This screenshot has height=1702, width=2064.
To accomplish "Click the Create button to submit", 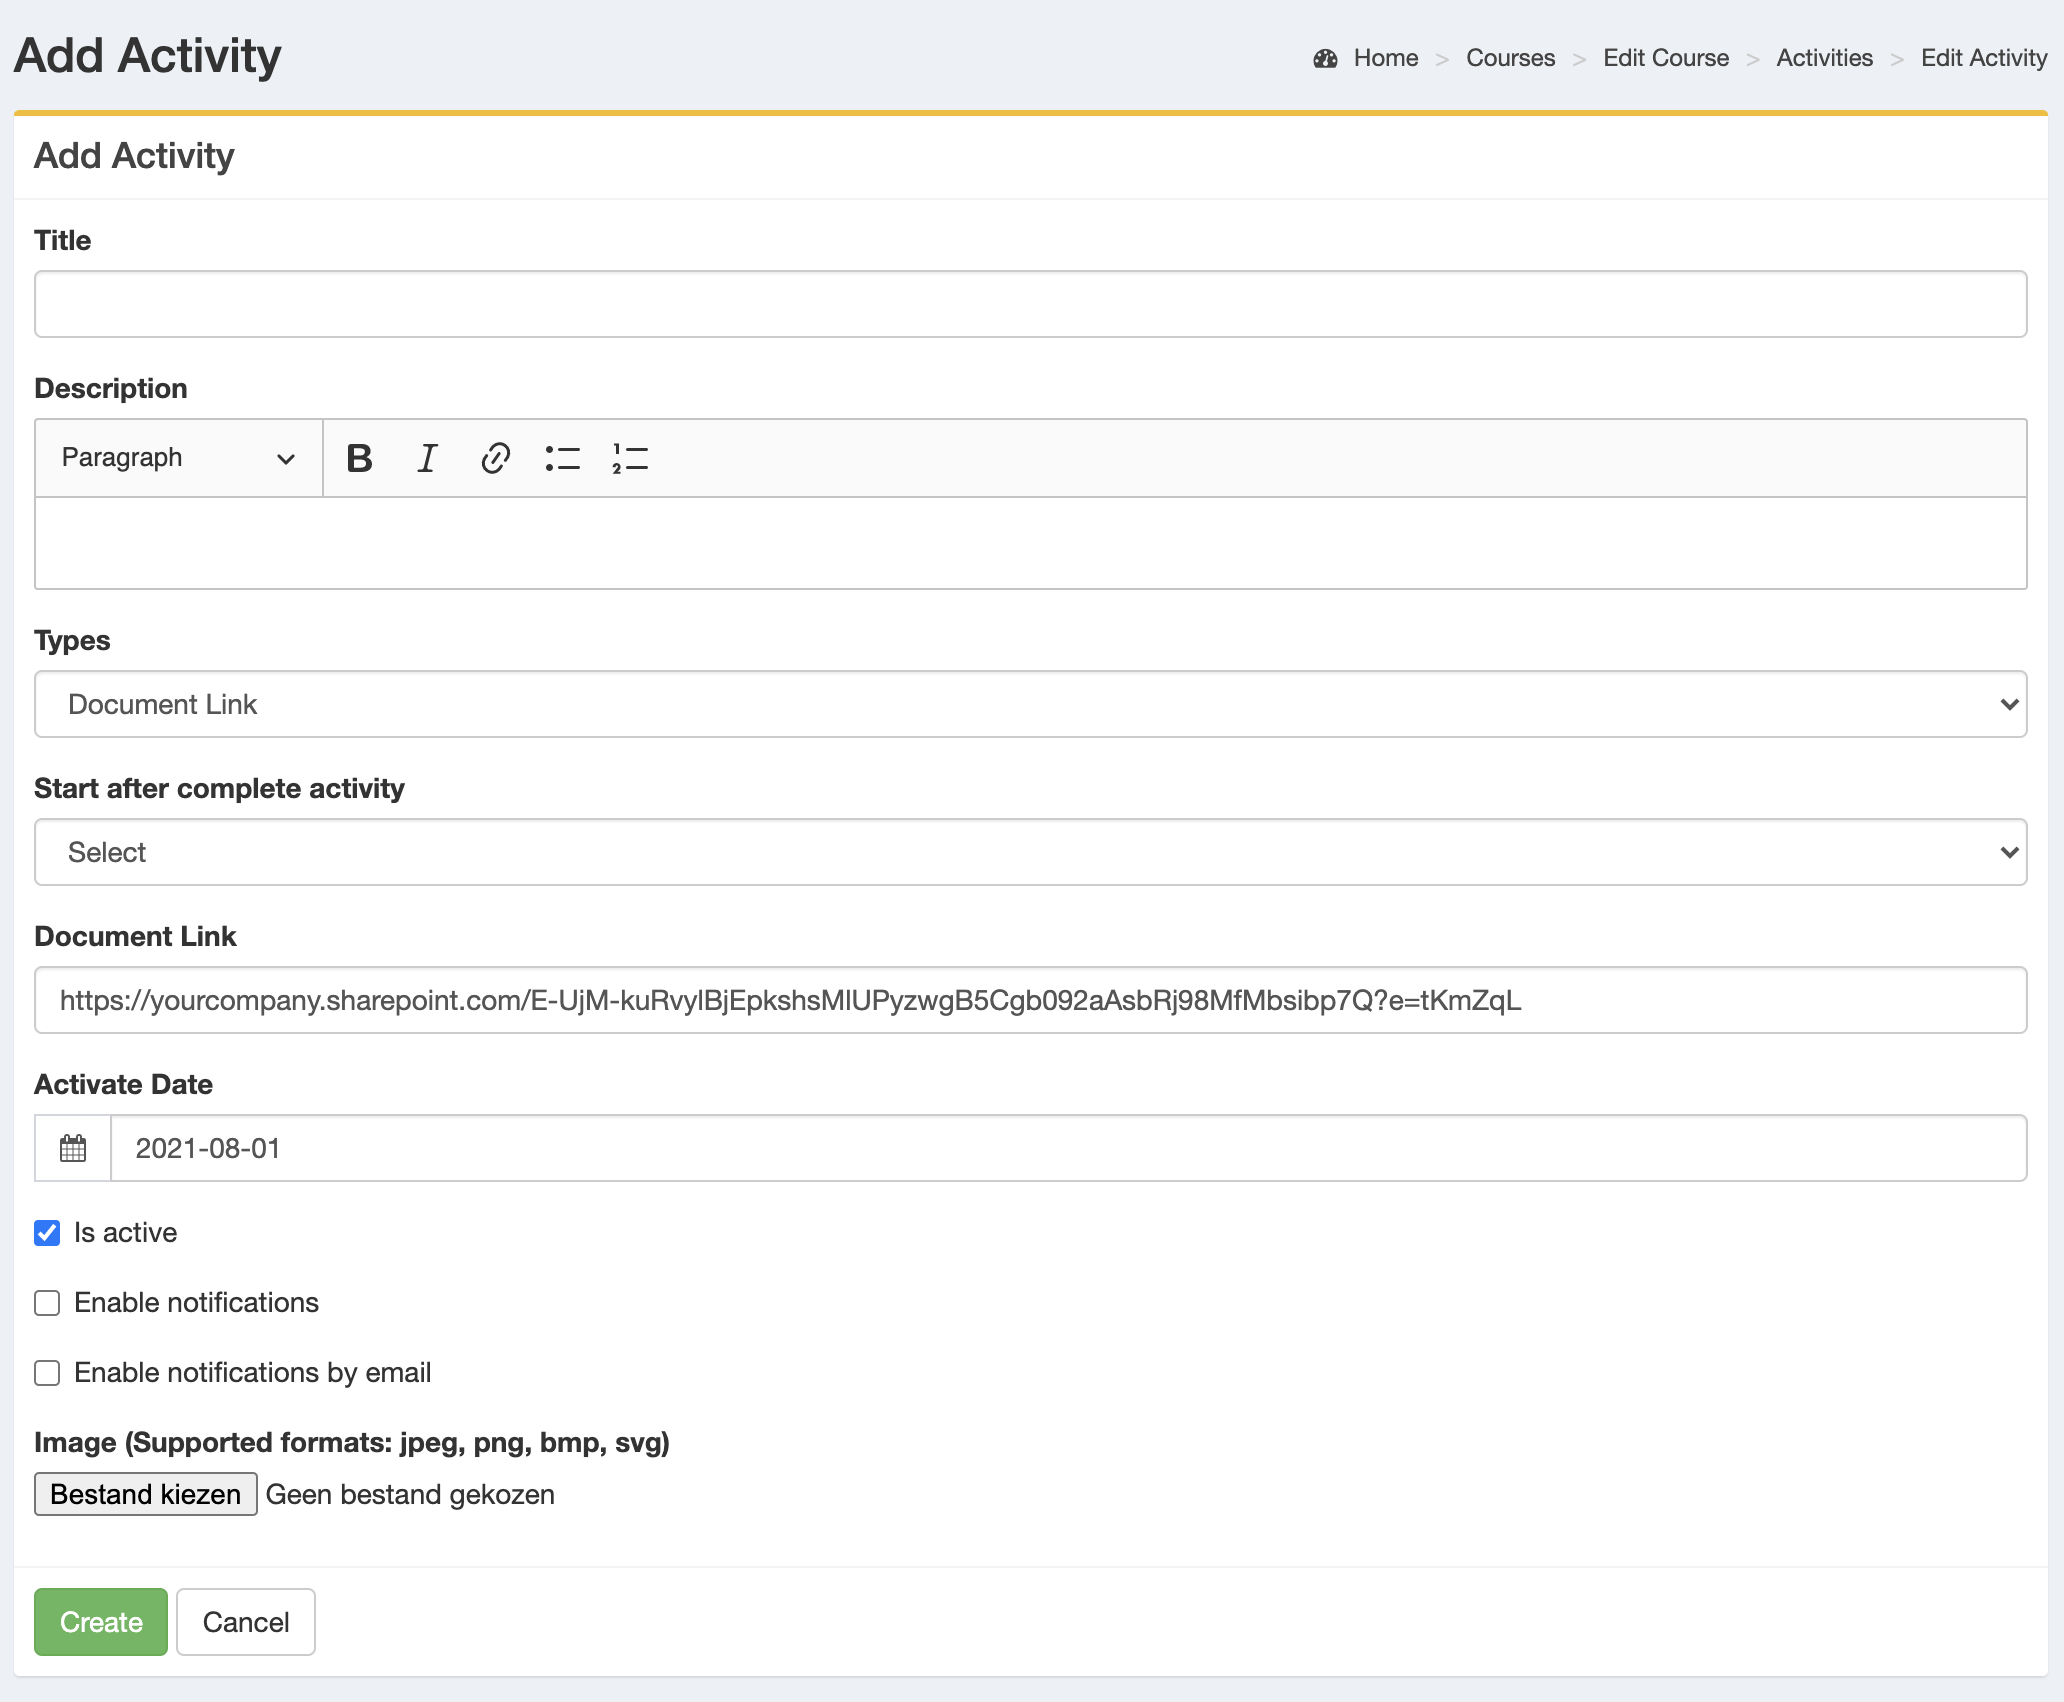I will click(x=99, y=1621).
